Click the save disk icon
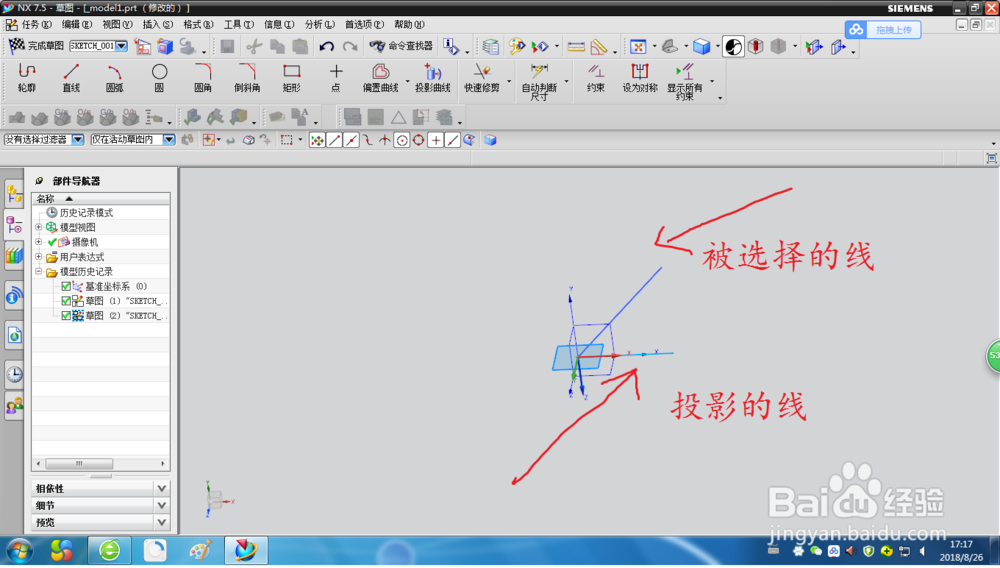 coord(227,46)
